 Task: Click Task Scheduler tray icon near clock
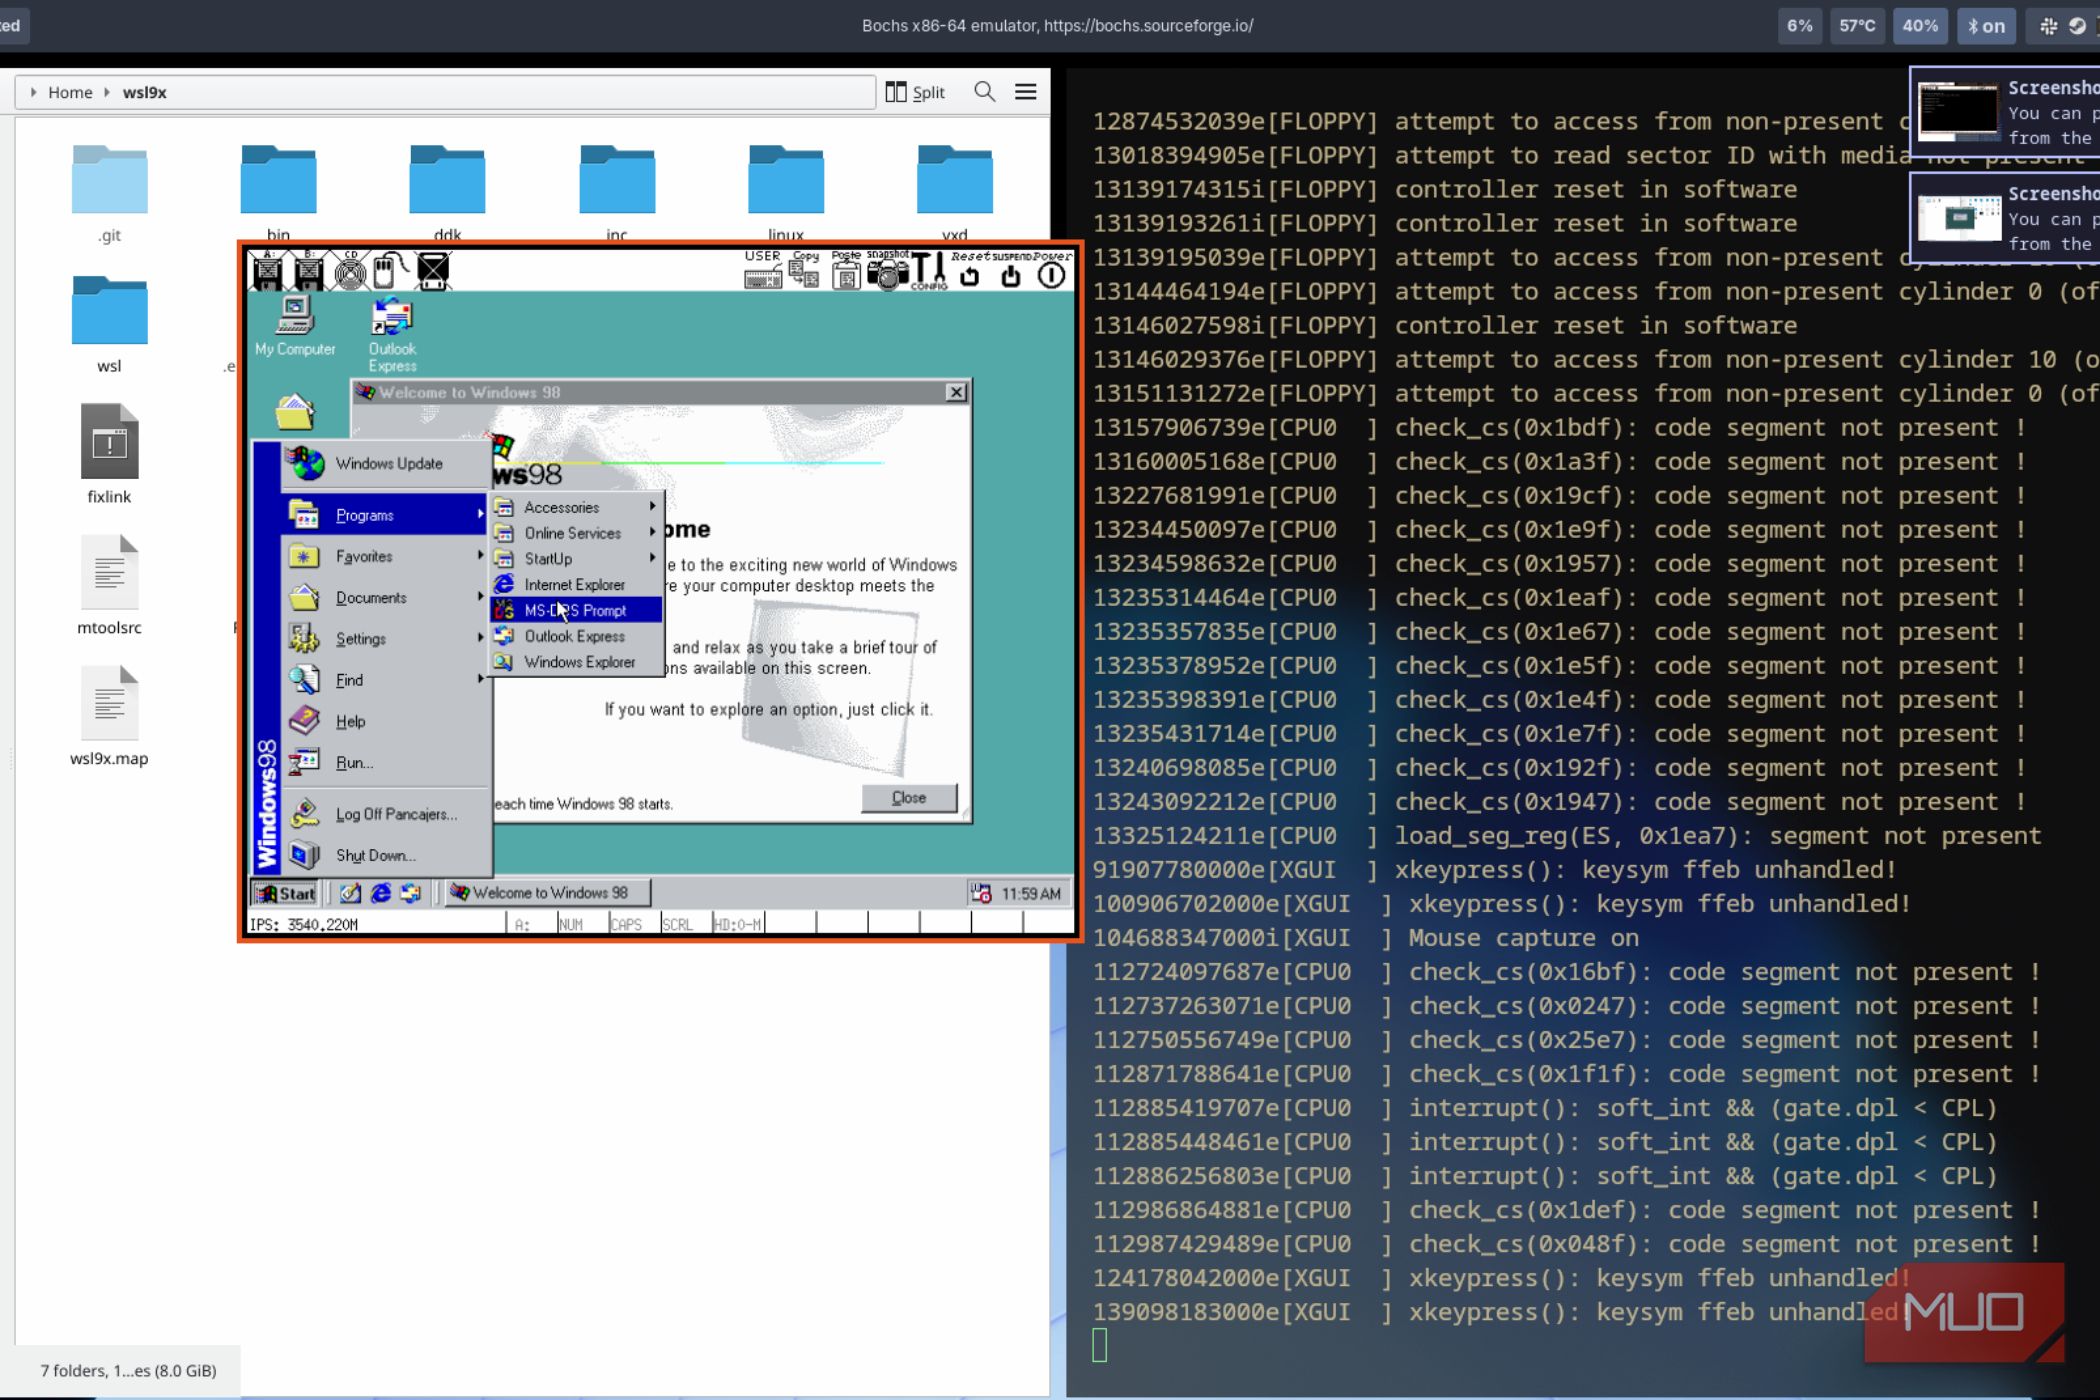point(981,893)
